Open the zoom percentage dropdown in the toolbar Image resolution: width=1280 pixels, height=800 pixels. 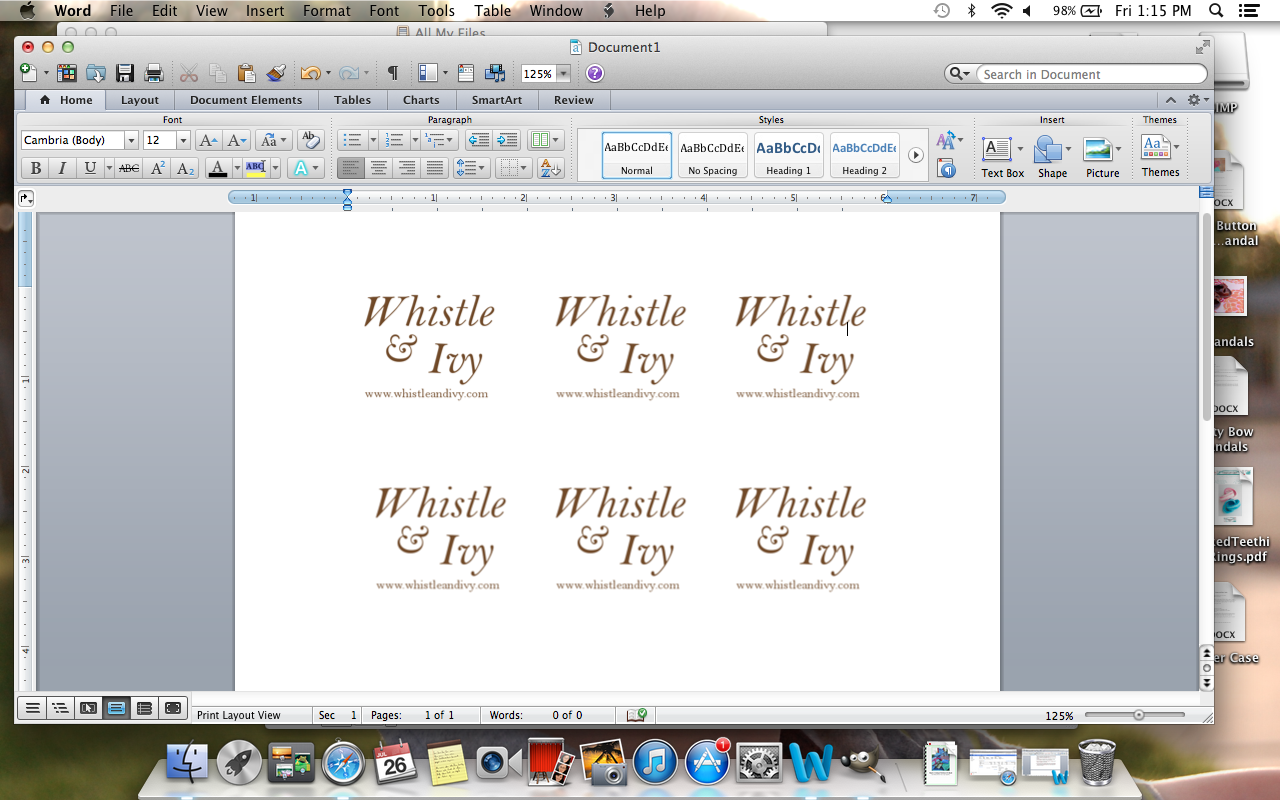pos(563,73)
